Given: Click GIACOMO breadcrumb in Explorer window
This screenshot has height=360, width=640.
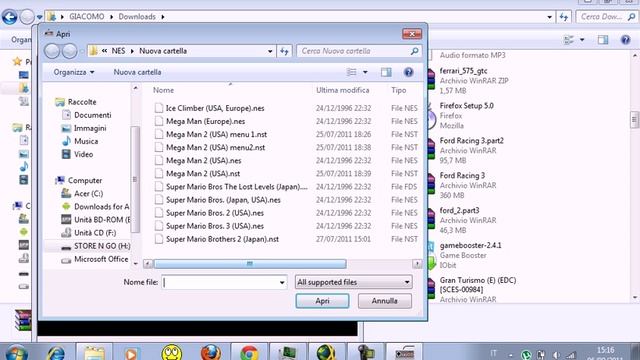Looking at the screenshot, I should (87, 17).
